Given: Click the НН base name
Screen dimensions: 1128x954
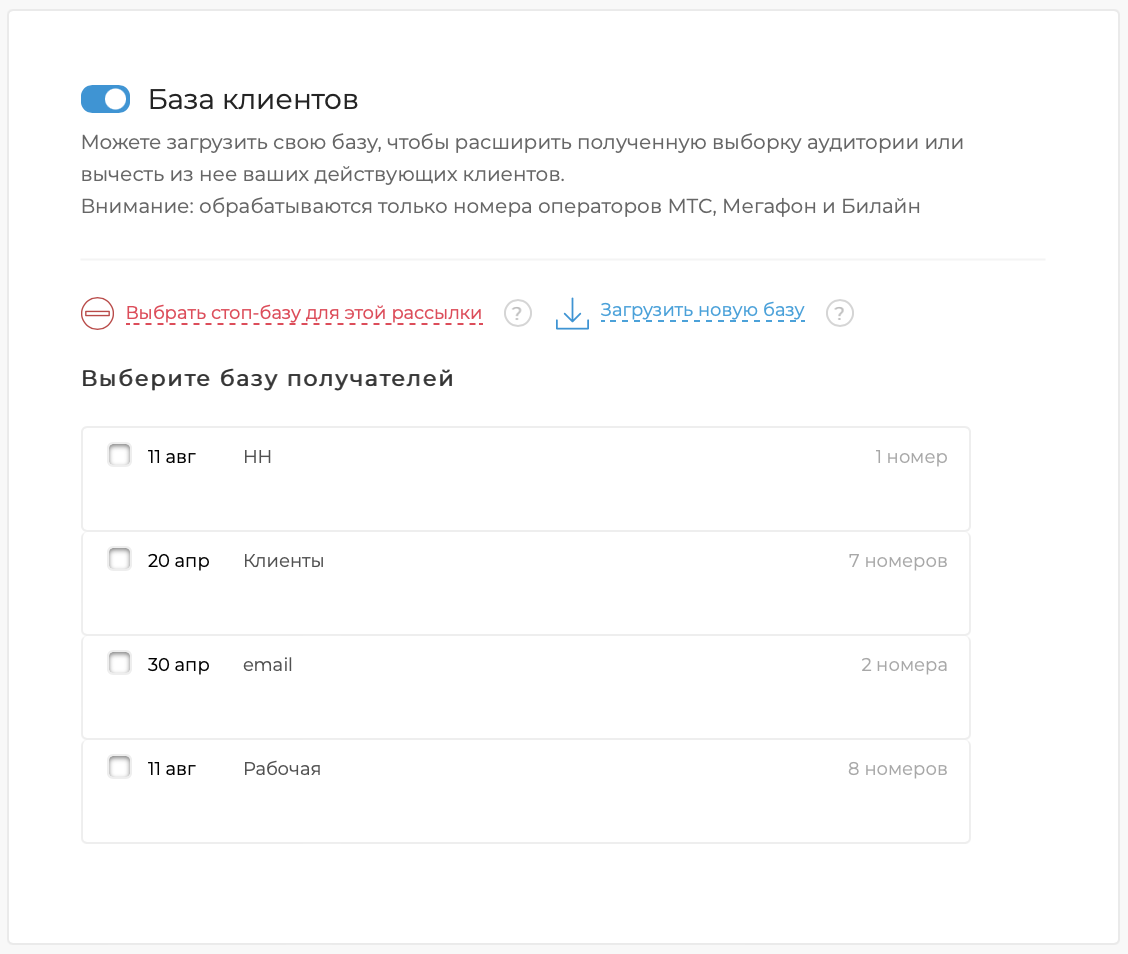Looking at the screenshot, I should [x=257, y=457].
